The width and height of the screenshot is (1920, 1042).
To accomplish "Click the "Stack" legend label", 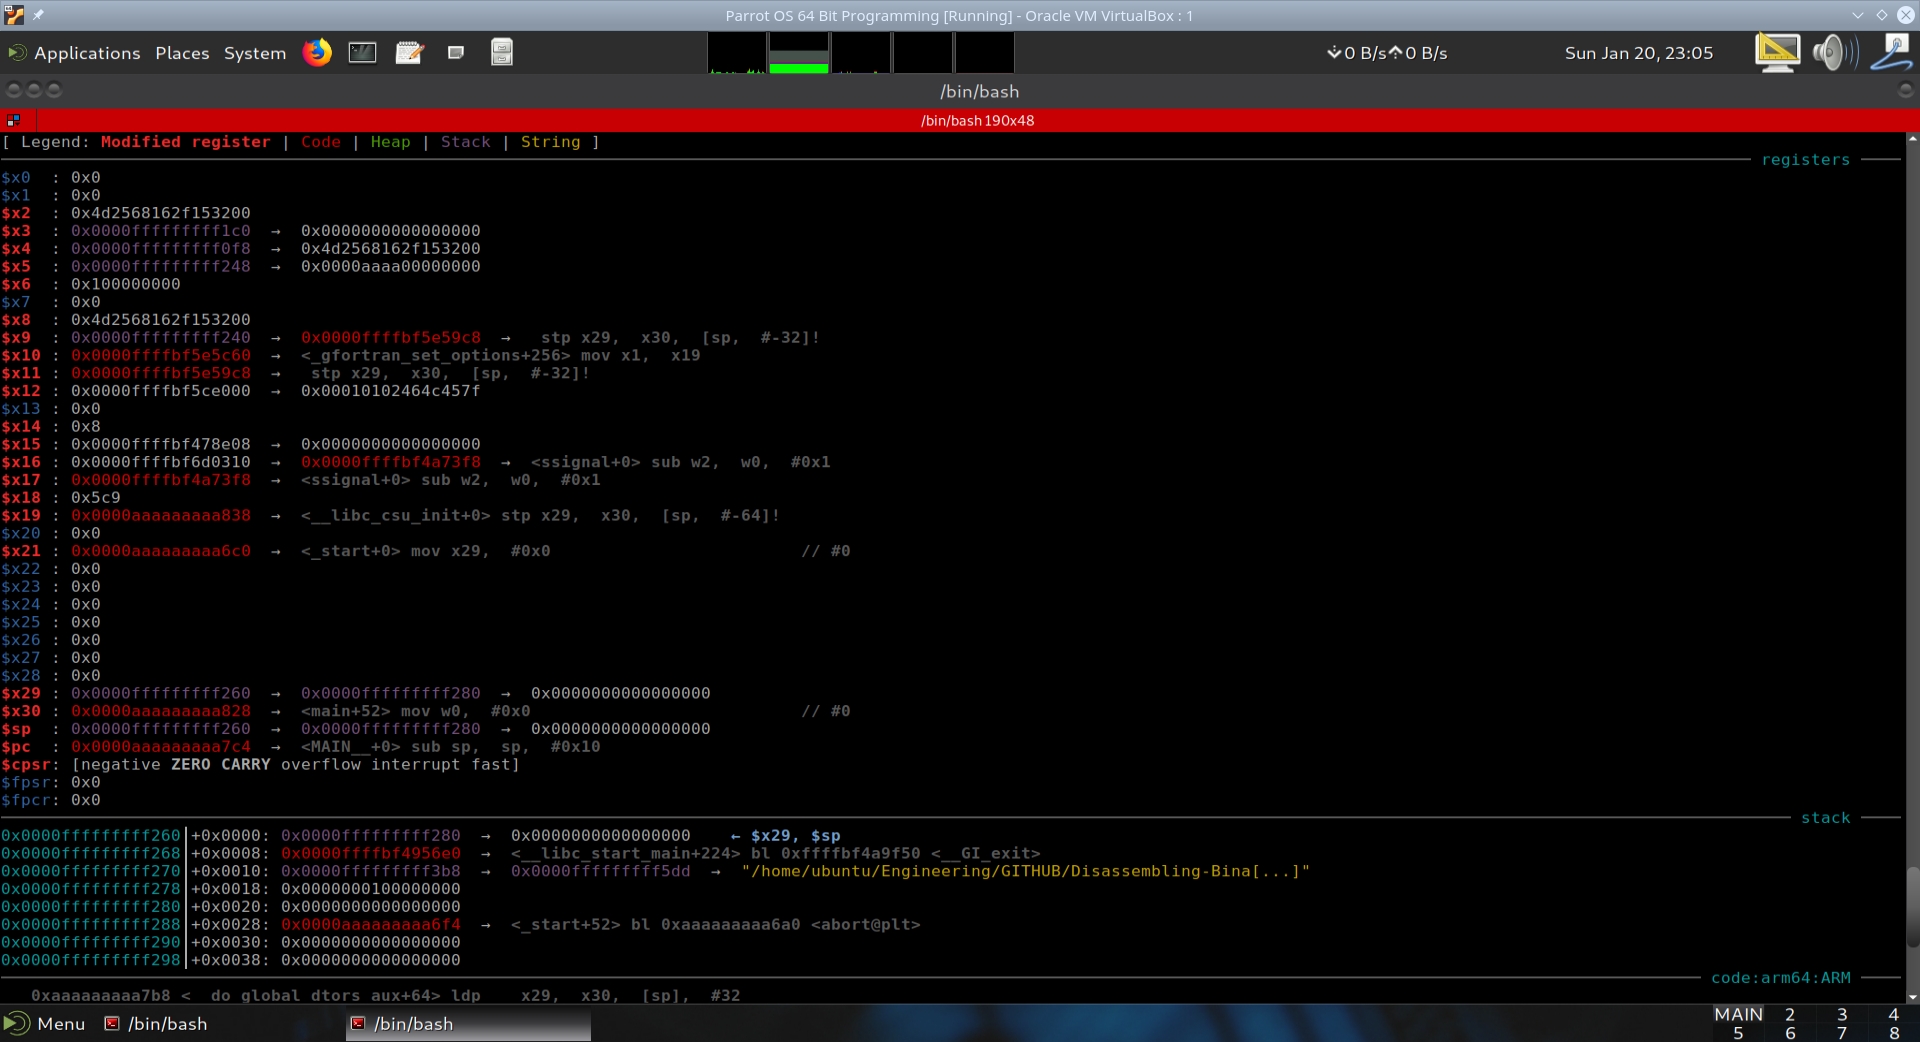I will [x=465, y=142].
